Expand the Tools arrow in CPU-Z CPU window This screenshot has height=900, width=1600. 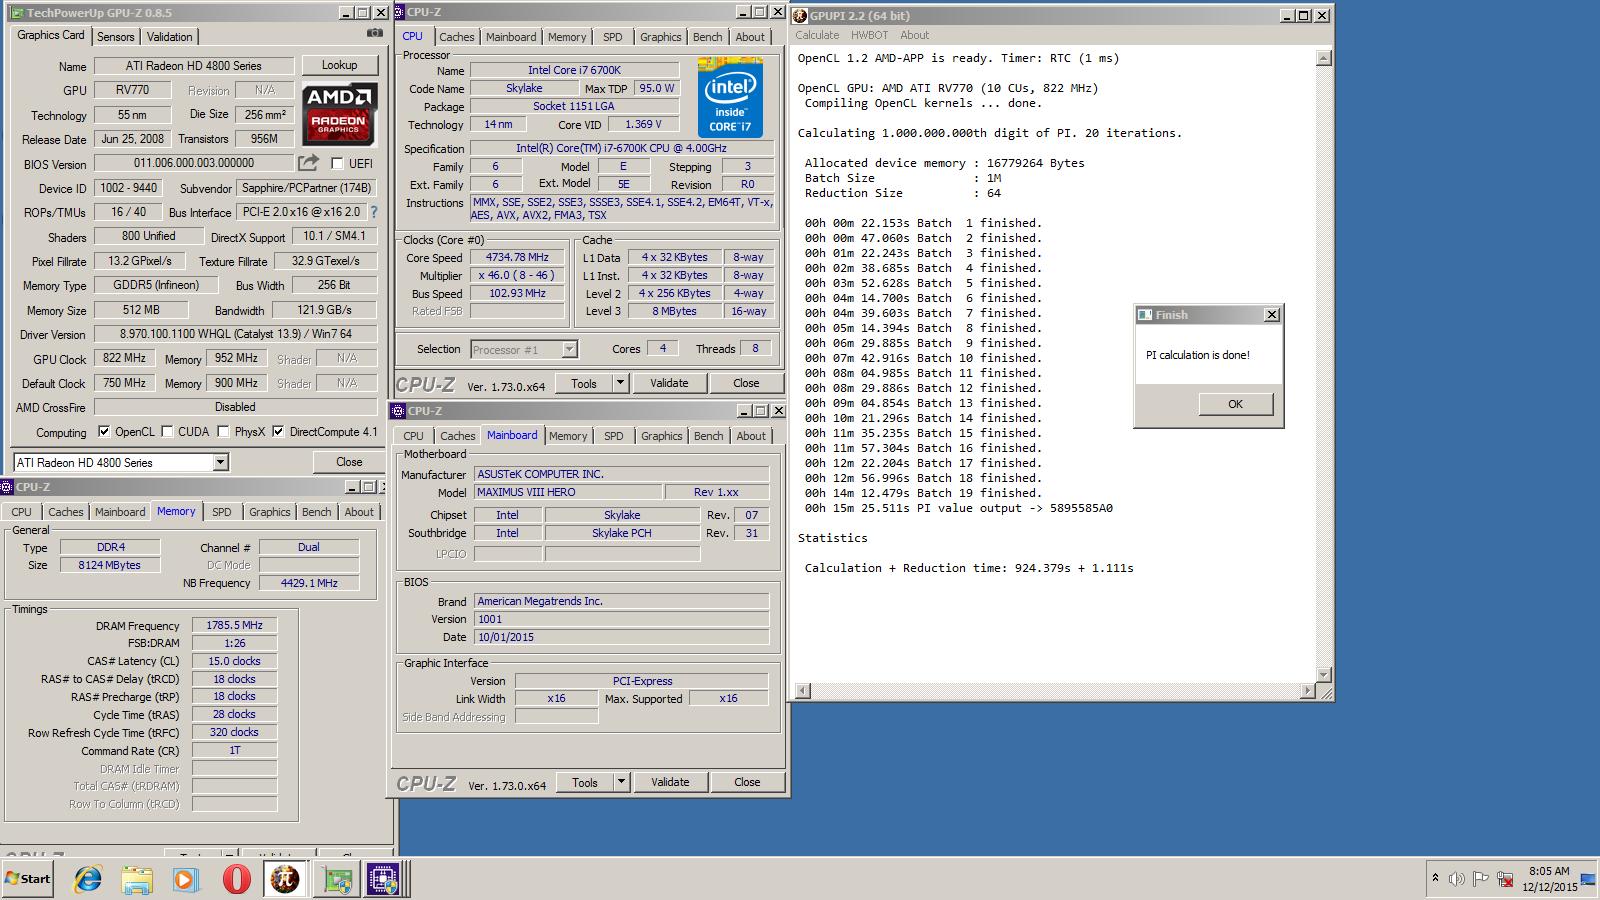click(x=620, y=383)
